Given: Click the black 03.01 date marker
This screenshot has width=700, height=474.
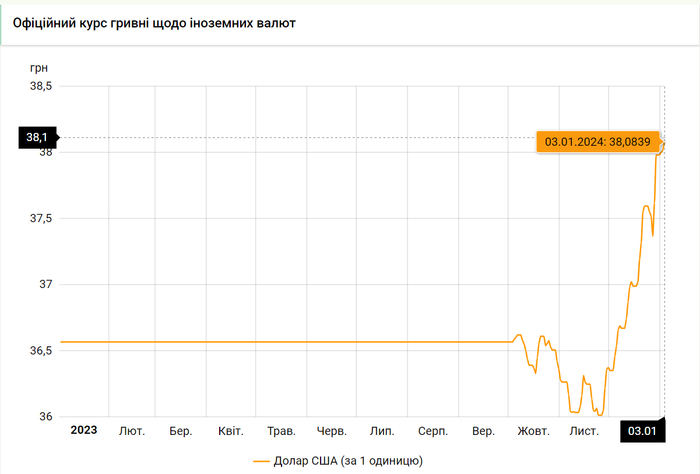Looking at the screenshot, I should 641,431.
